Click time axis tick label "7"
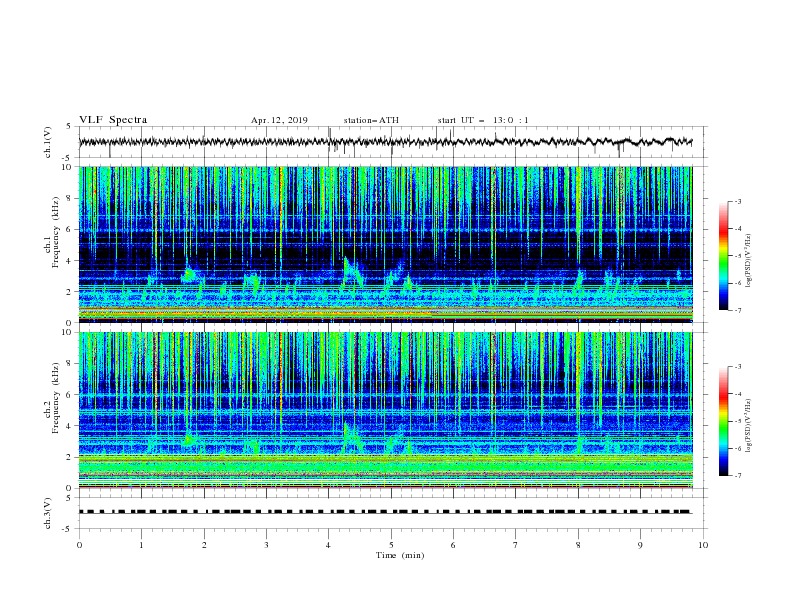This screenshot has height=612, width=792. [x=516, y=545]
